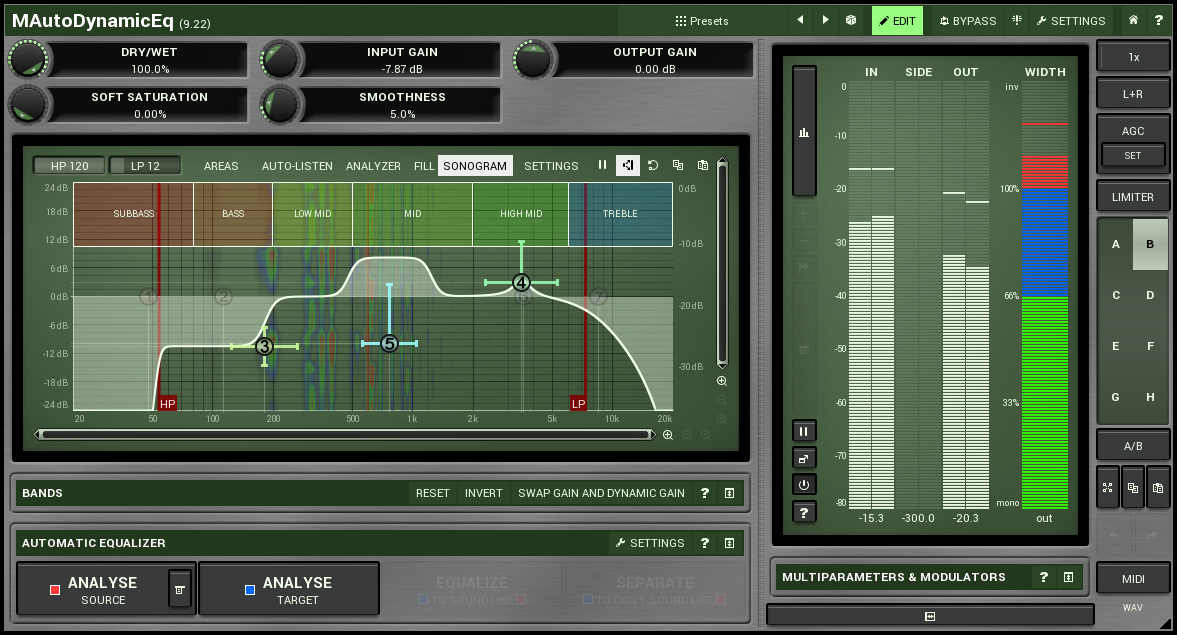Image resolution: width=1177 pixels, height=635 pixels.
Task: Enable AUTO-LISTEN in the EQ toolbar
Action: coord(297,166)
